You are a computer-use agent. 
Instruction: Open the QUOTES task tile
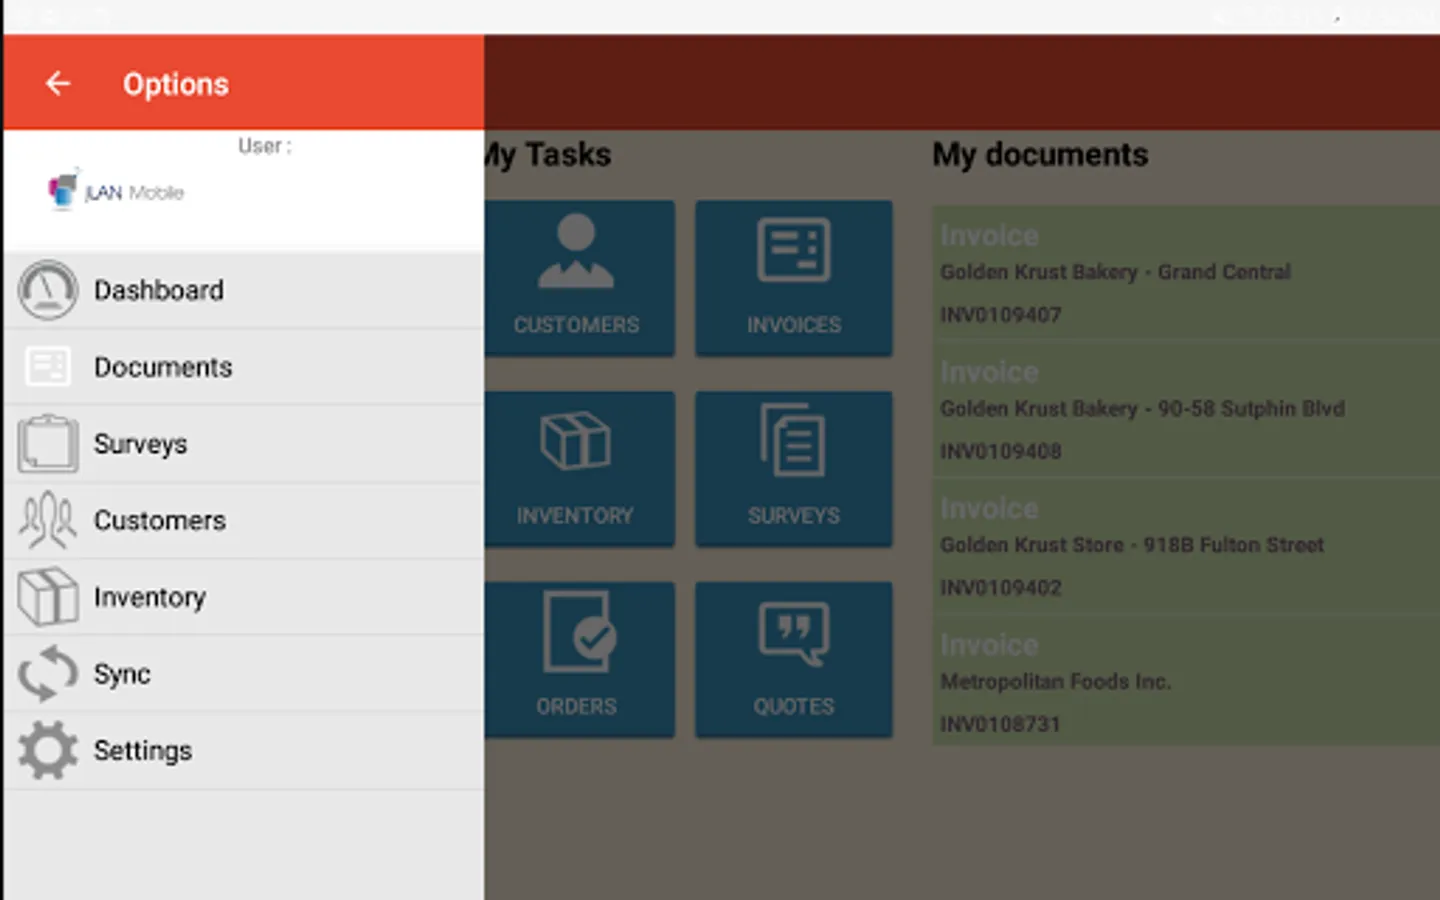point(794,660)
